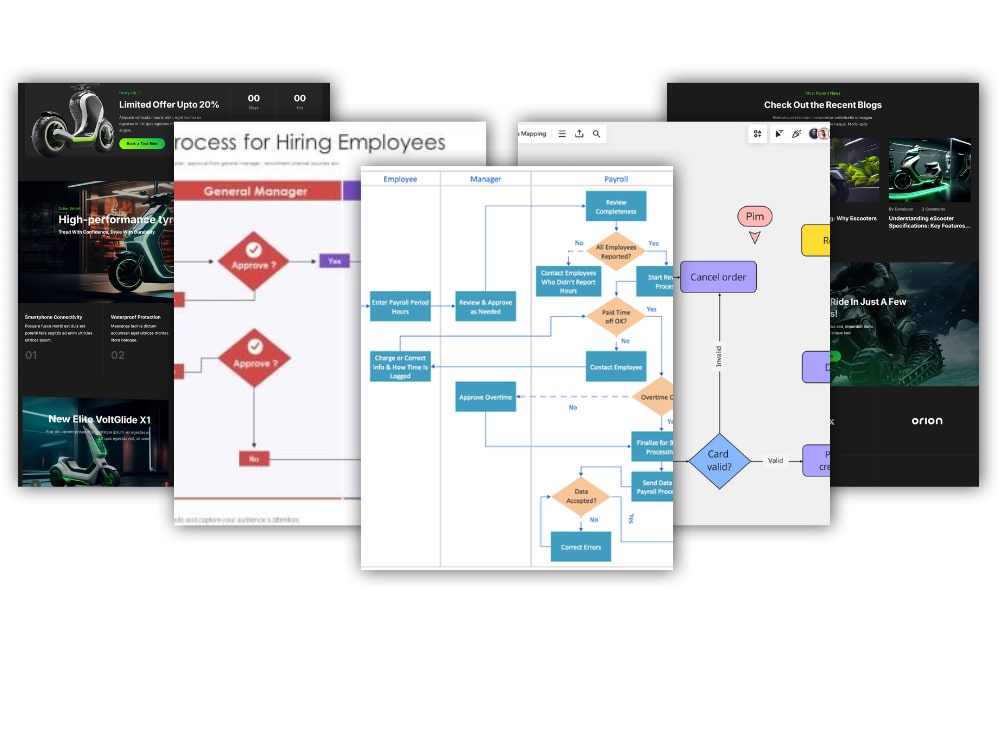The image size is (1000, 750).
Task: Click the orion logo on the blog page
Action: pyautogui.click(x=927, y=421)
